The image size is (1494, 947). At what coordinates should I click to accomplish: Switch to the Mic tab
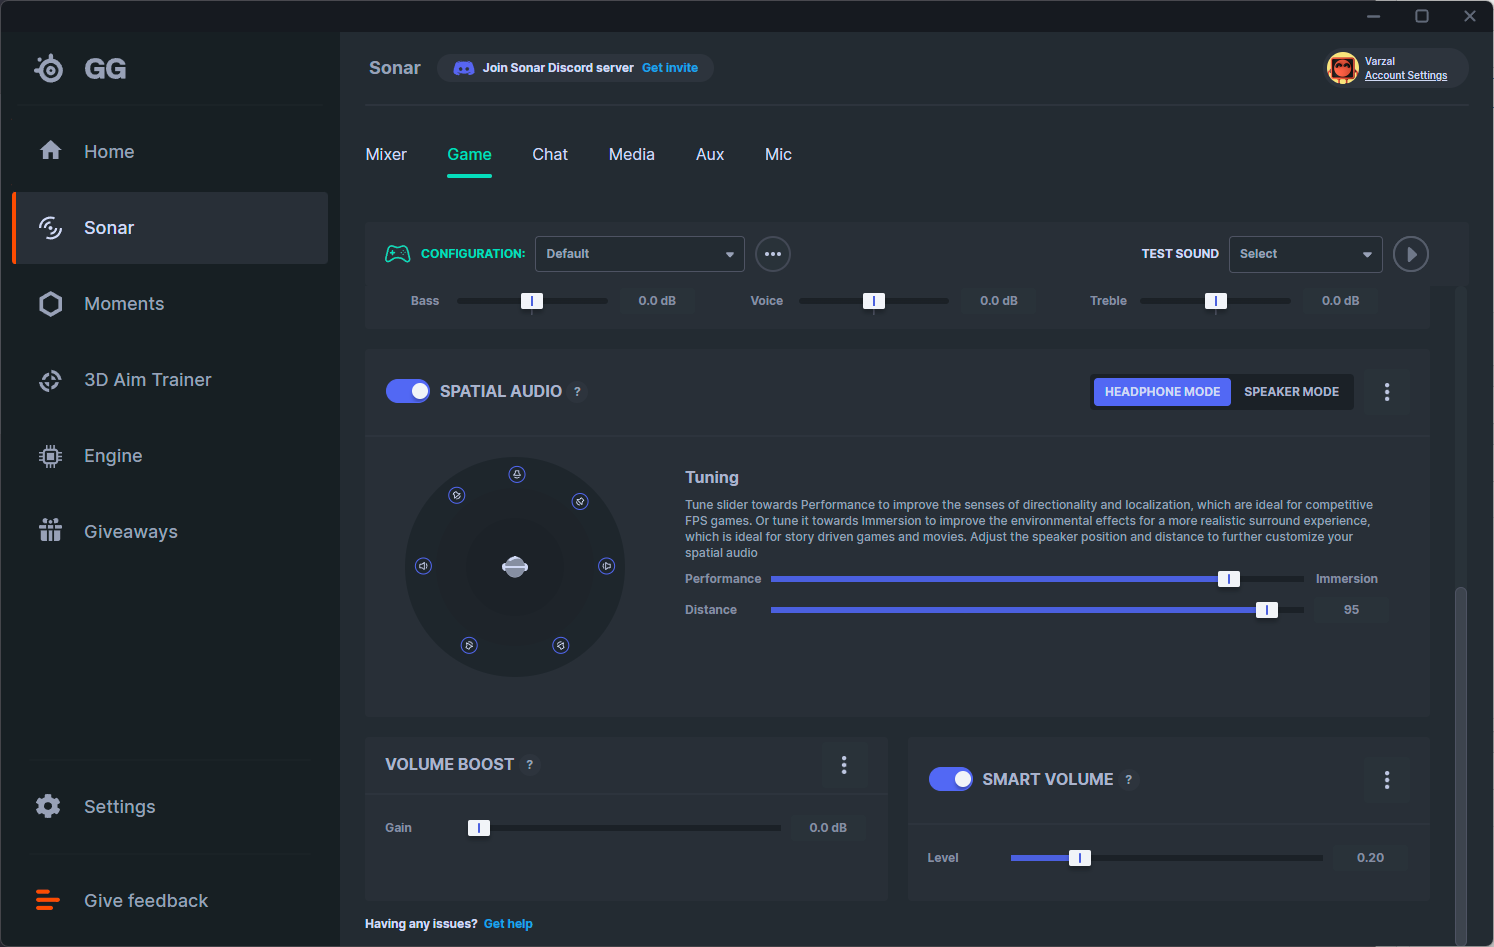778,155
